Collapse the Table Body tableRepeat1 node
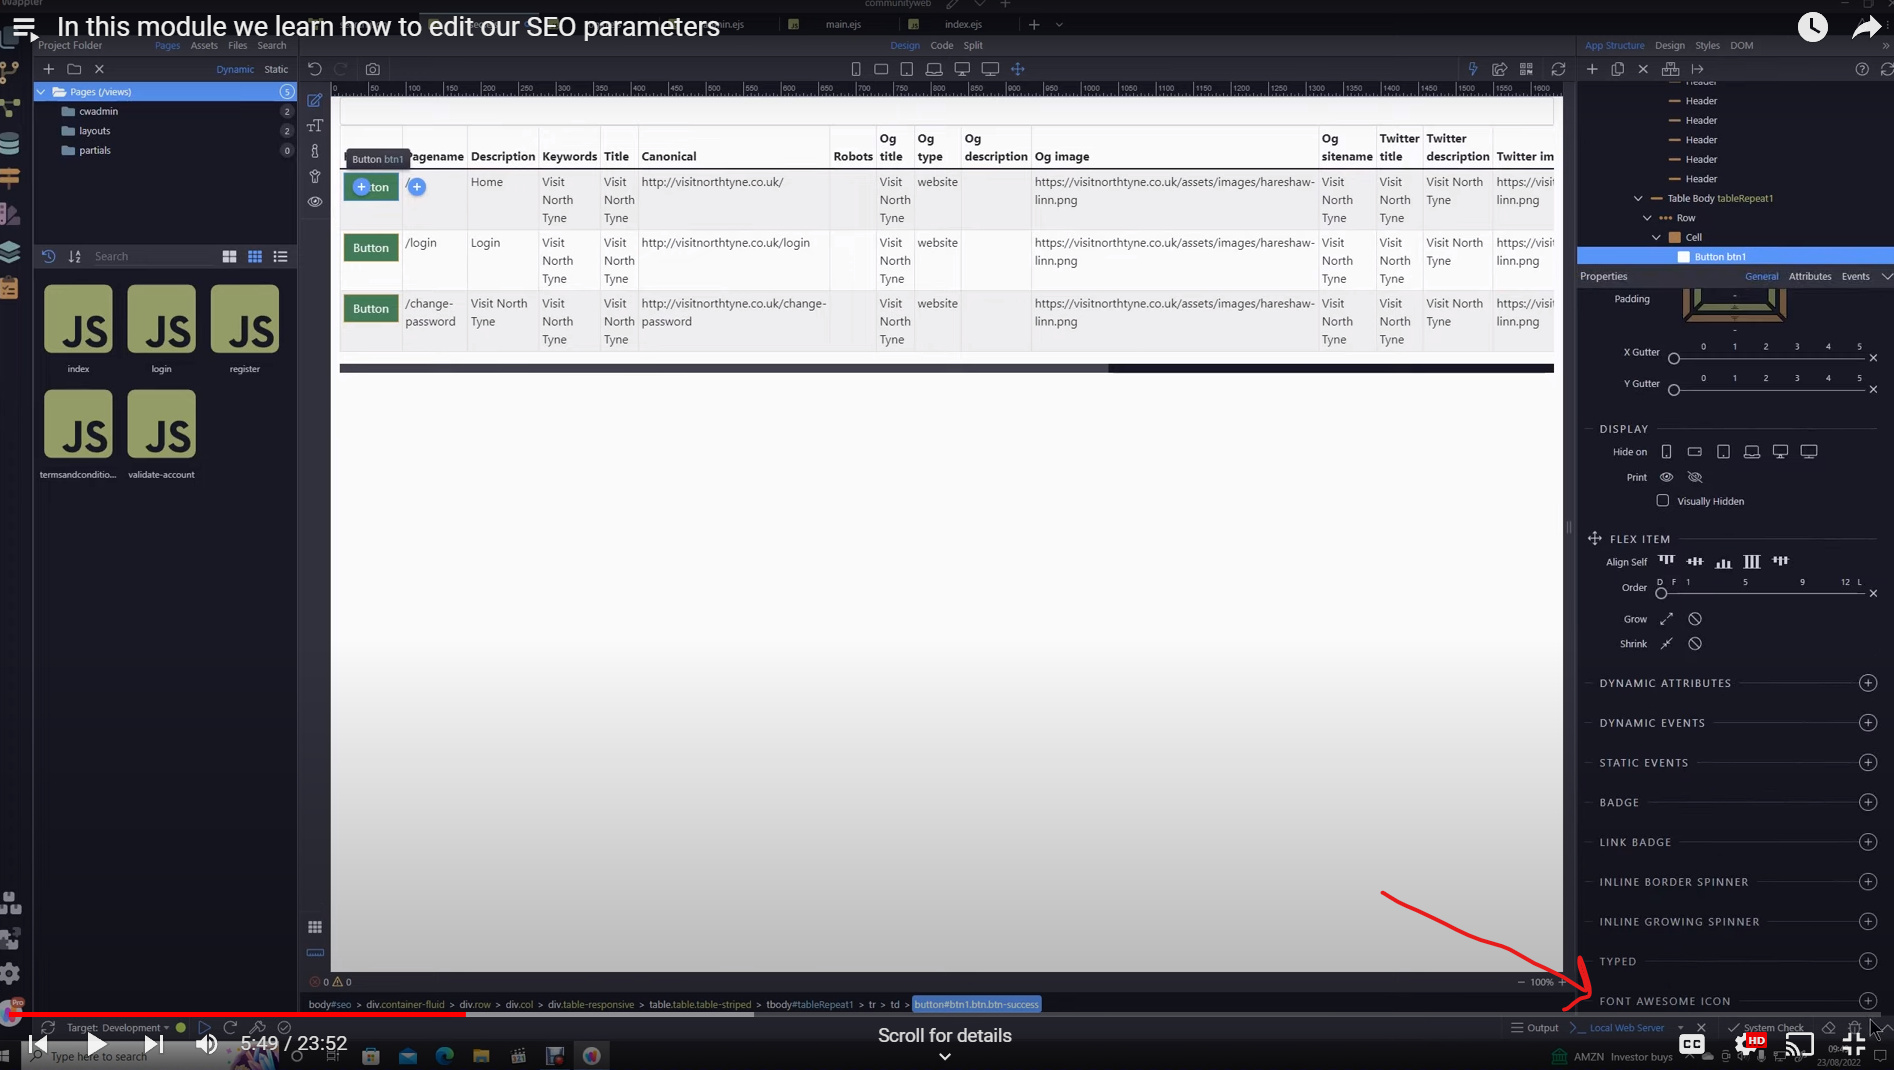Viewport: 1894px width, 1070px height. 1638,198
